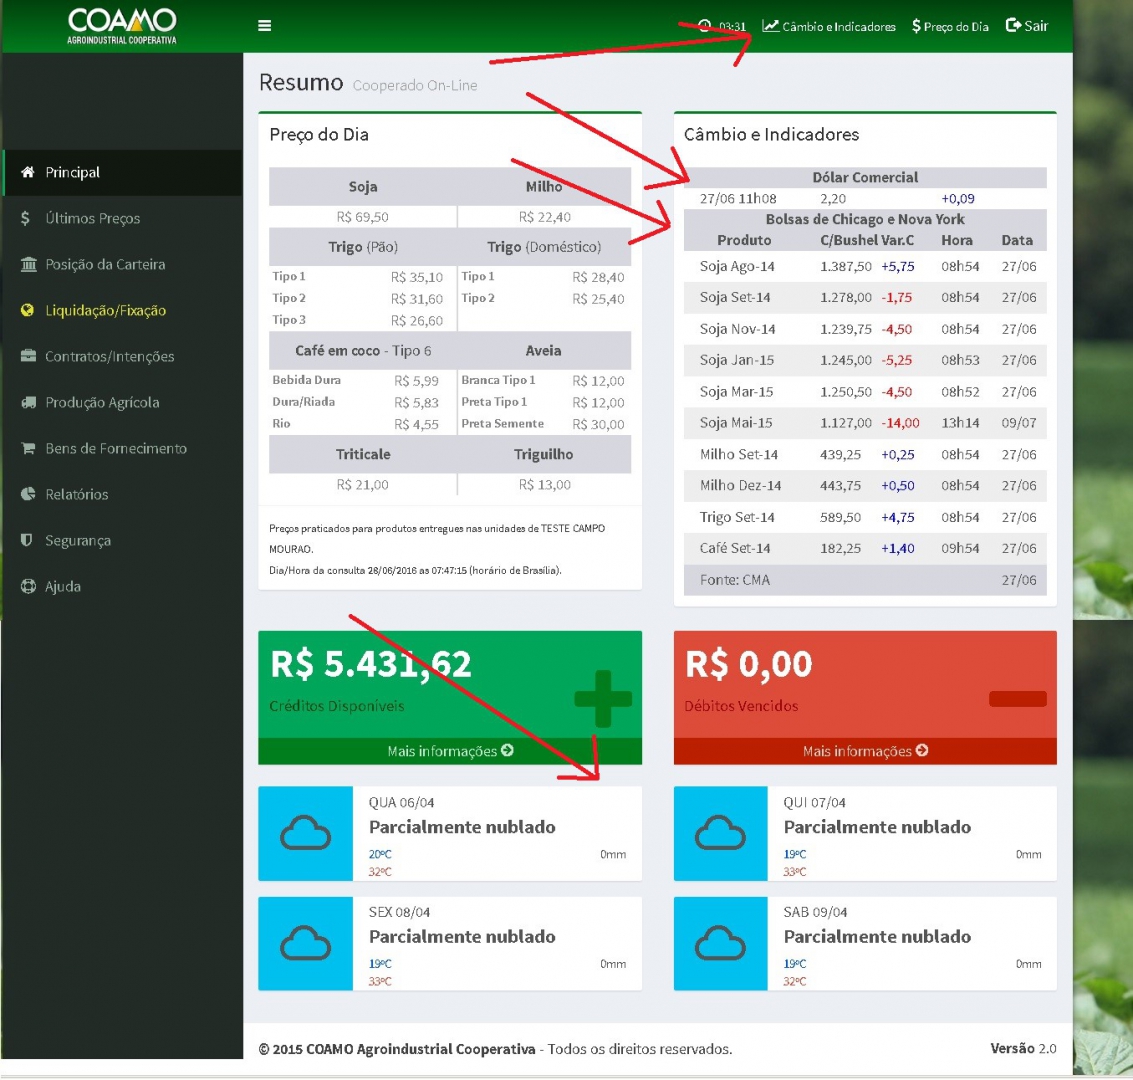This screenshot has width=1133, height=1080.
Task: Click the shield icon for Segurança
Action: [27, 540]
